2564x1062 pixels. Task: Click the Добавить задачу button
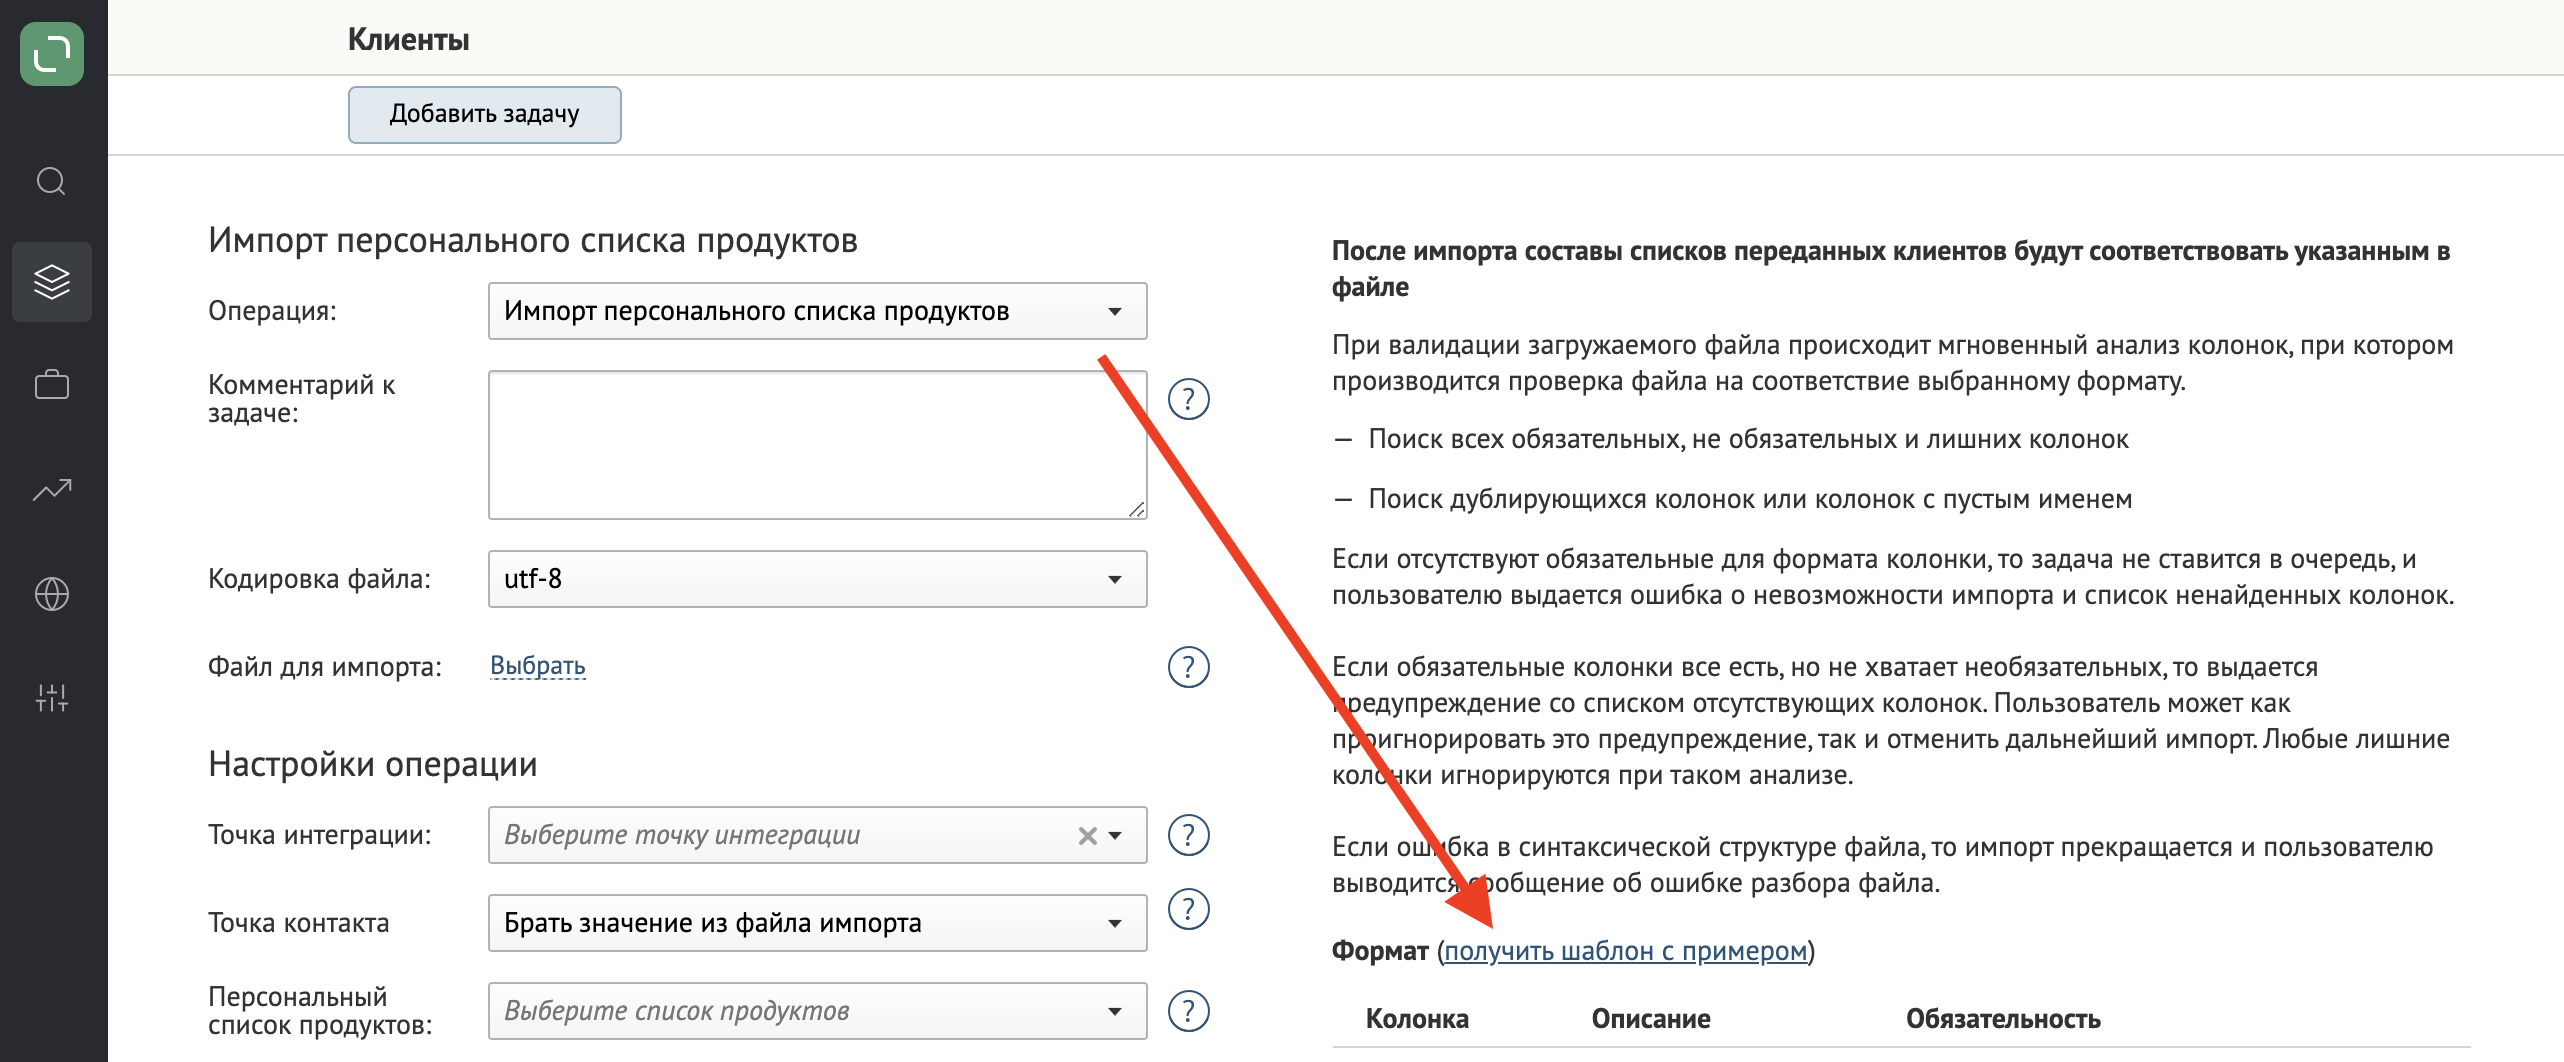pos(485,115)
